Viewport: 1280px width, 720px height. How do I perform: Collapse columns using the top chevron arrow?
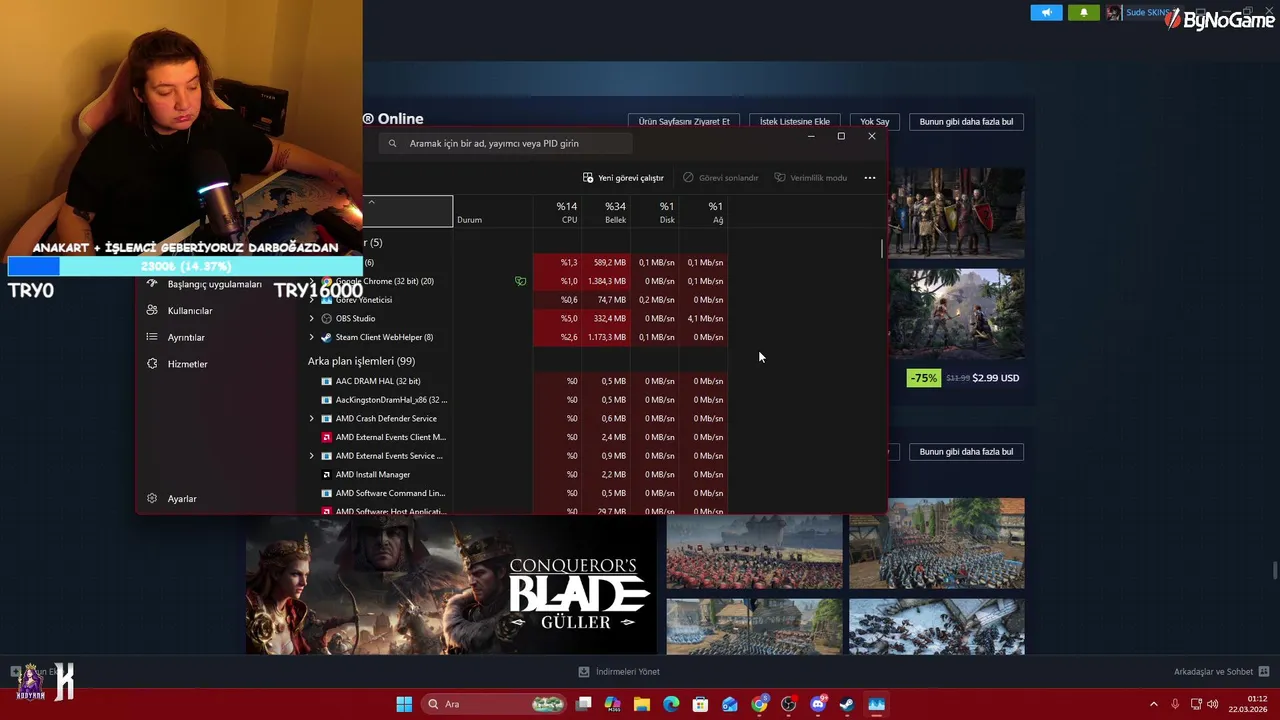click(371, 202)
